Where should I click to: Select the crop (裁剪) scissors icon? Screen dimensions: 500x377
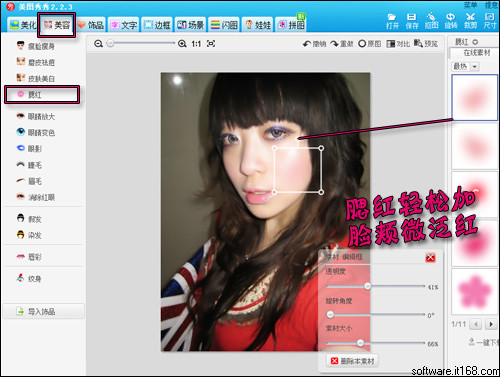470,17
